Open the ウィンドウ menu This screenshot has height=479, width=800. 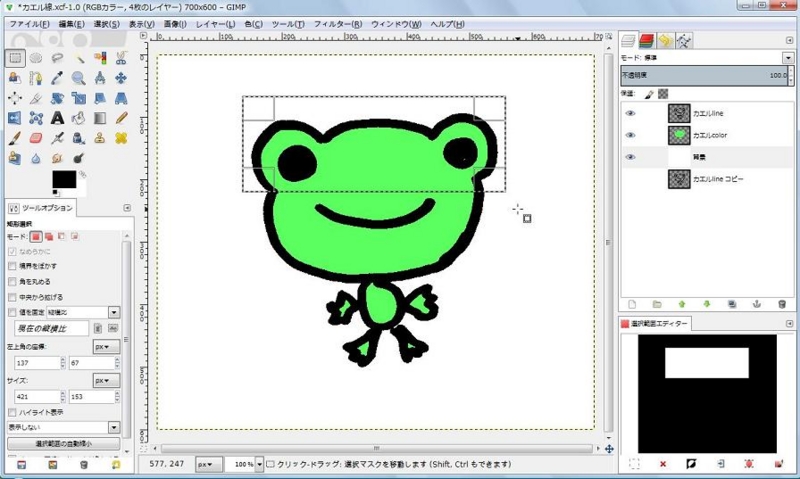coord(396,24)
